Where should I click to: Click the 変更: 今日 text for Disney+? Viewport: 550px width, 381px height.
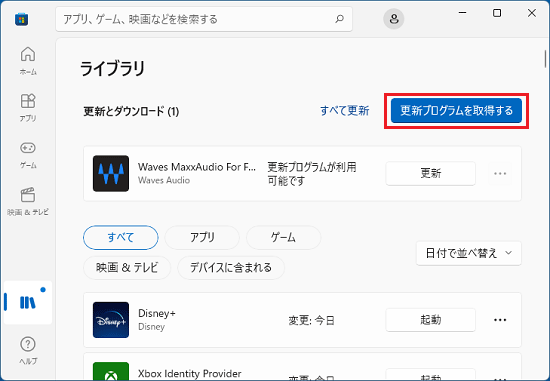pyautogui.click(x=311, y=321)
